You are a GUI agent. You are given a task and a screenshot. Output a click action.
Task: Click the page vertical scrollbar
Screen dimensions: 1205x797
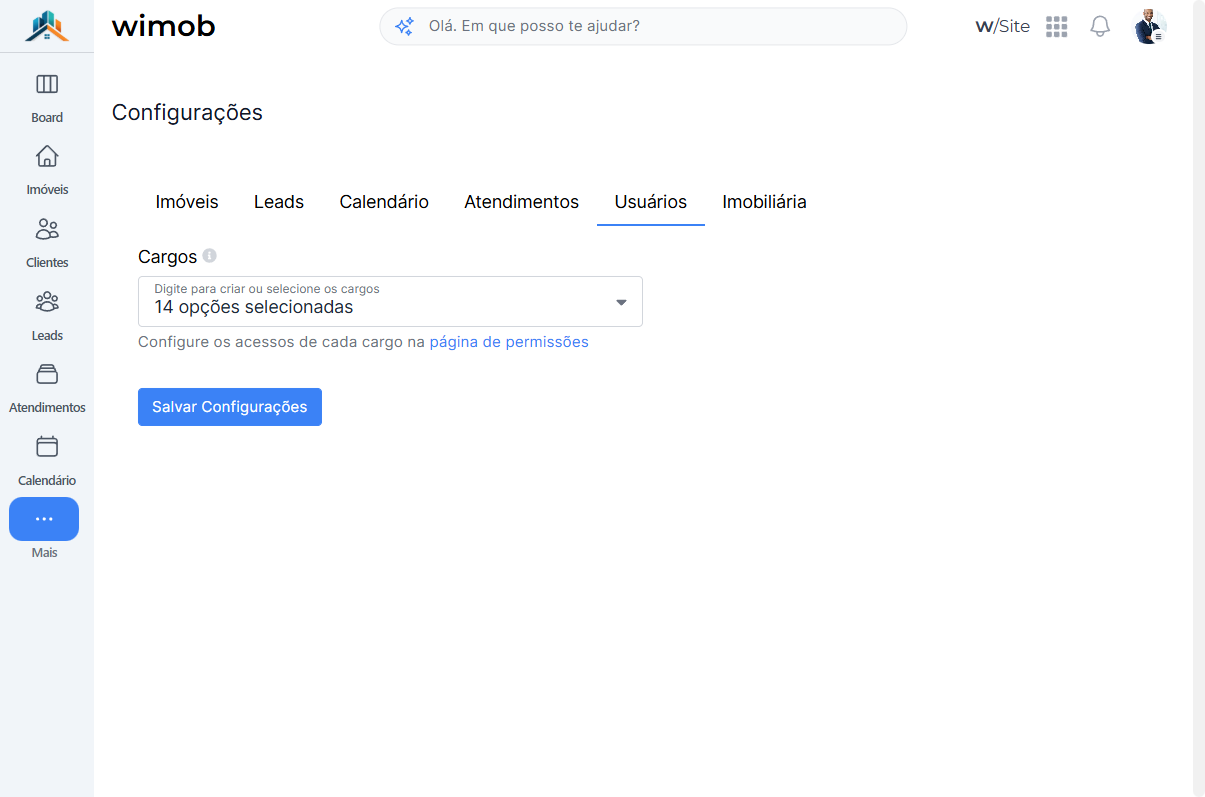1198,398
